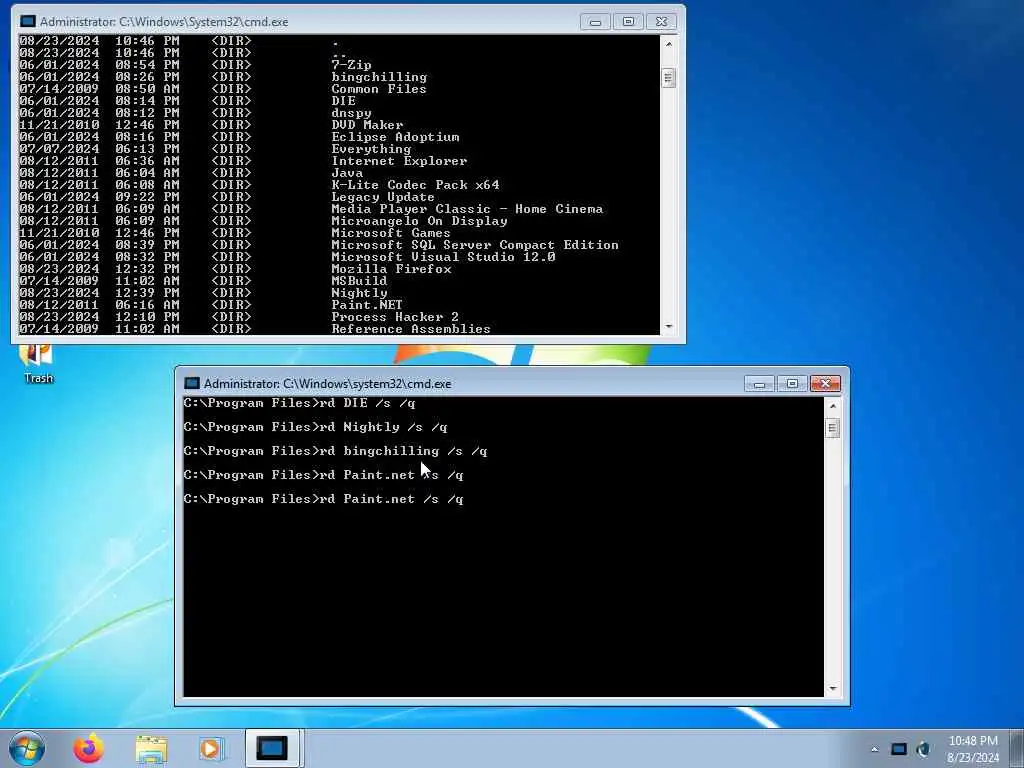This screenshot has width=1024, height=768.
Task: Click the 'rd DIE /s /q' command line
Action: coord(299,403)
